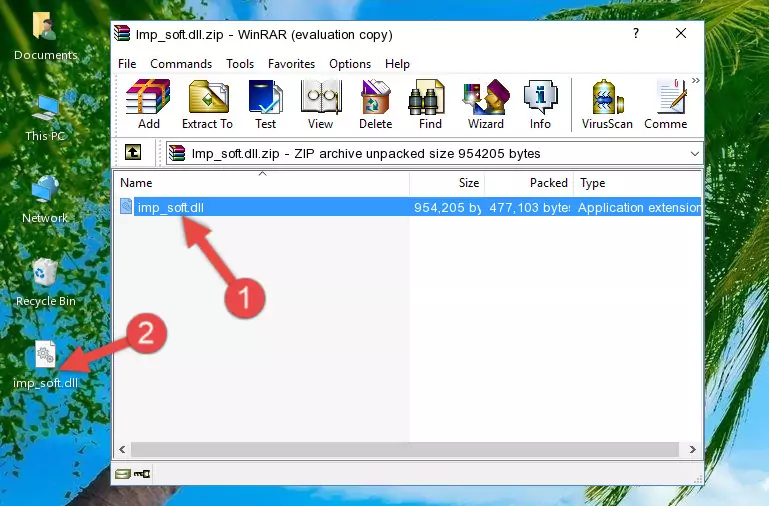Click the password key status bar icon

pyautogui.click(x=142, y=474)
